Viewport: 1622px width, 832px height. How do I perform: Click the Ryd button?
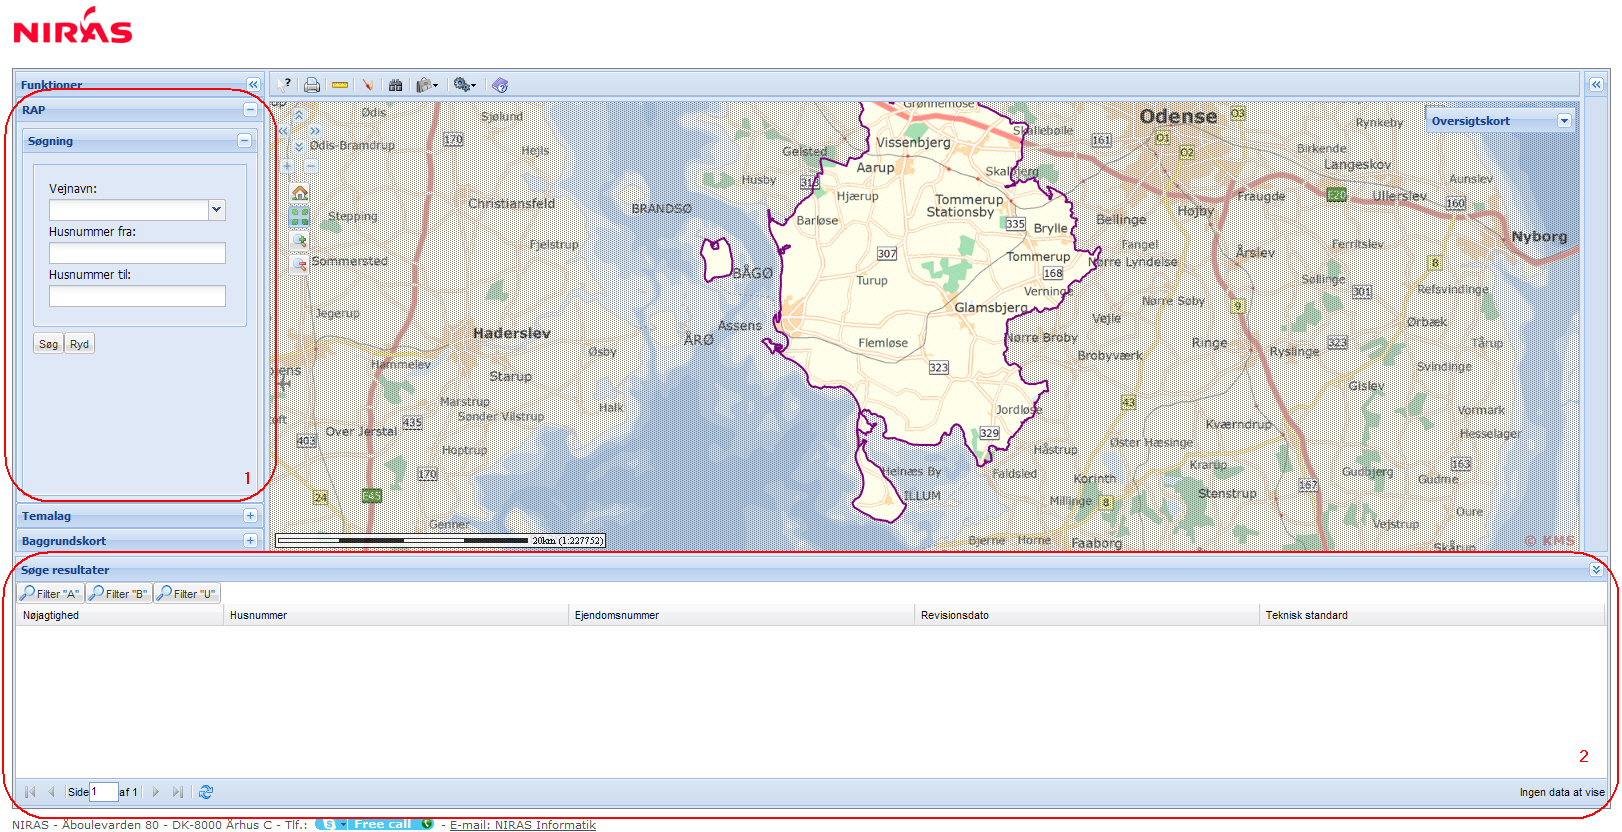79,344
